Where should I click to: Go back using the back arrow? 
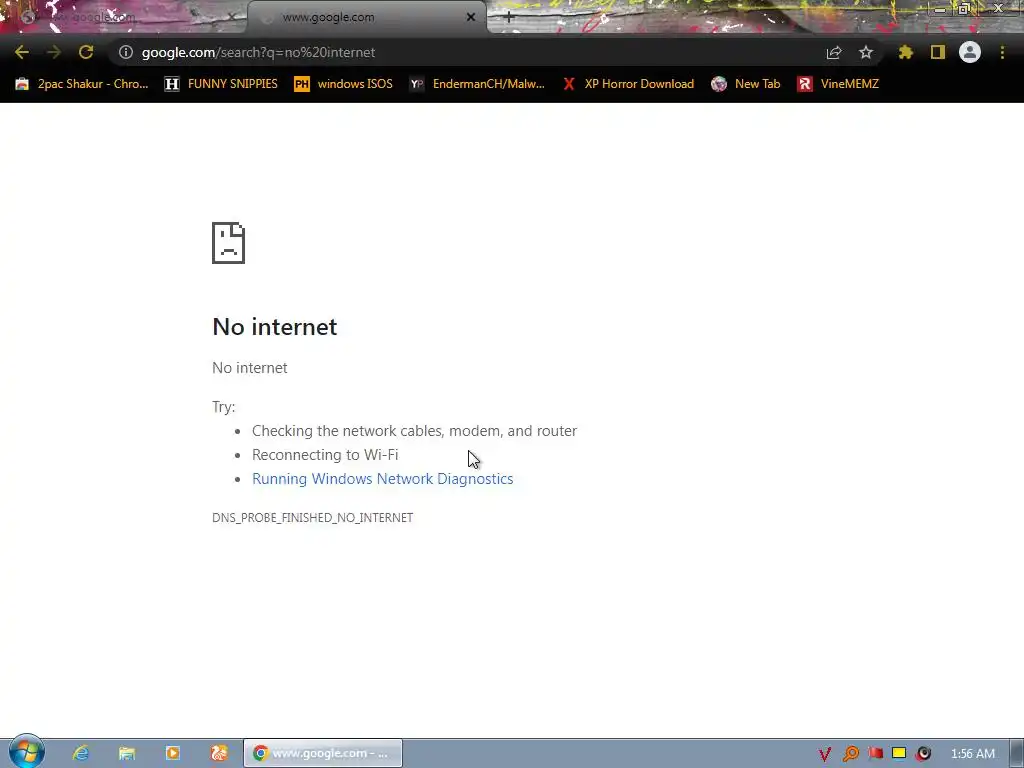22,52
